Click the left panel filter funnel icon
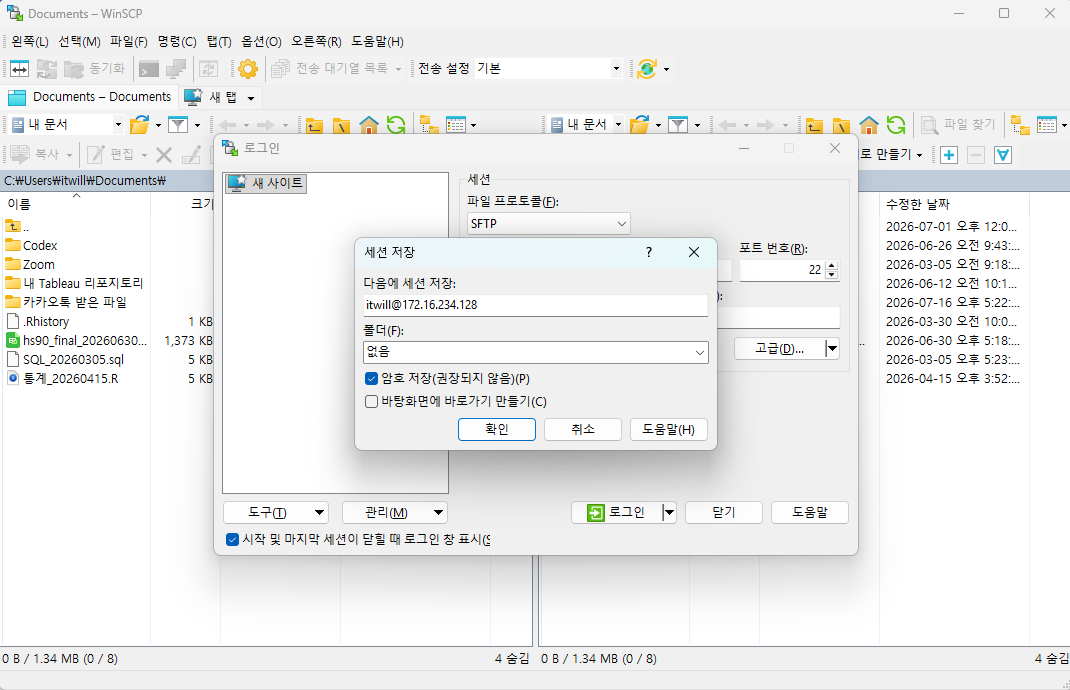 point(178,125)
